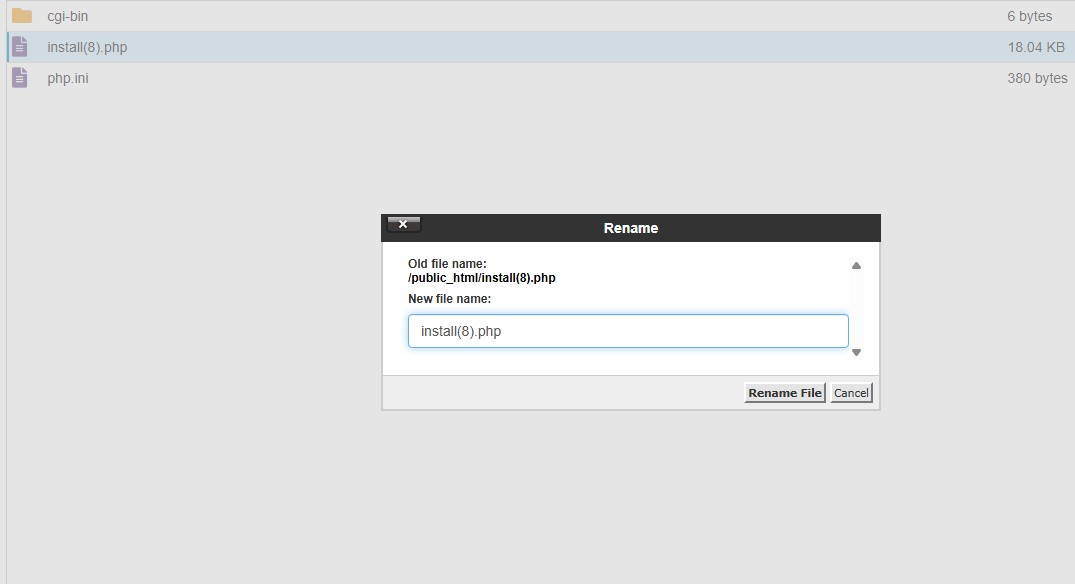Focus the New file name input field
This screenshot has width=1075, height=584.
pyautogui.click(x=628, y=331)
